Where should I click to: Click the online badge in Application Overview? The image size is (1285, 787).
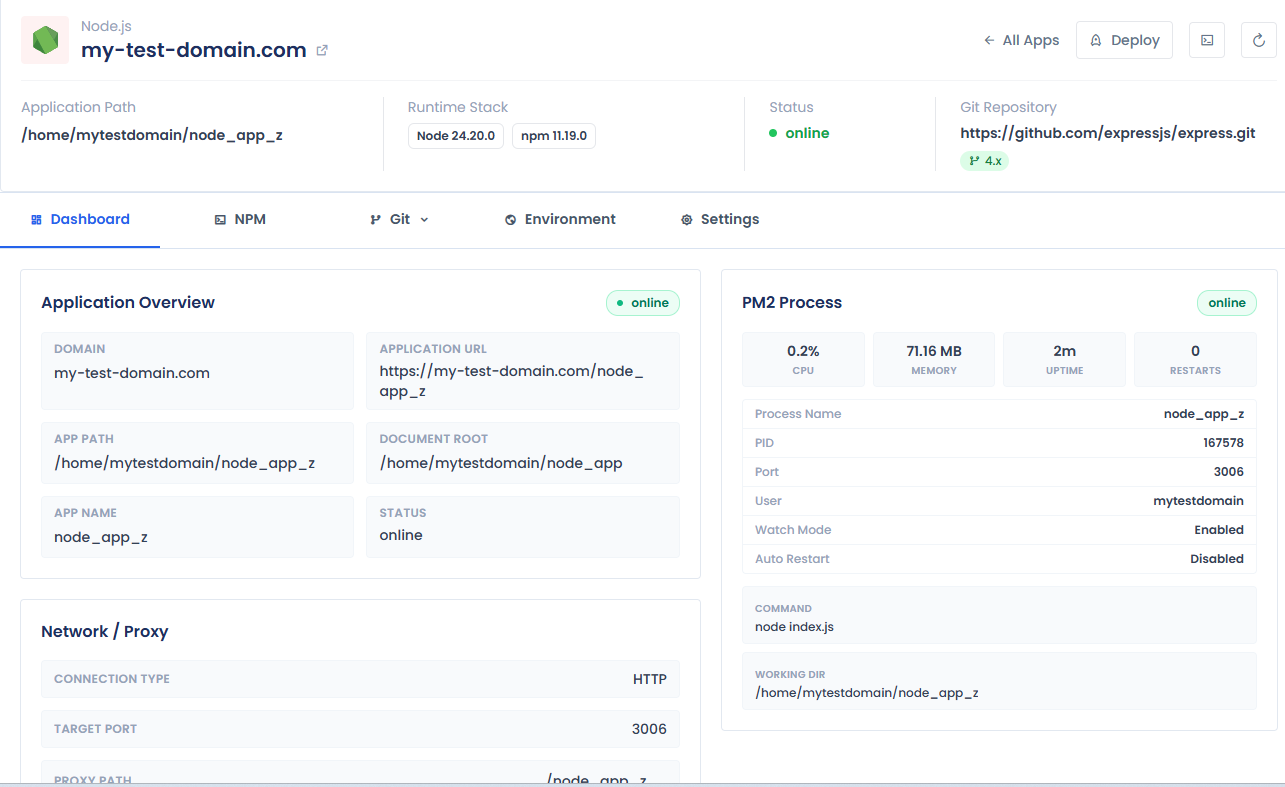[643, 303]
